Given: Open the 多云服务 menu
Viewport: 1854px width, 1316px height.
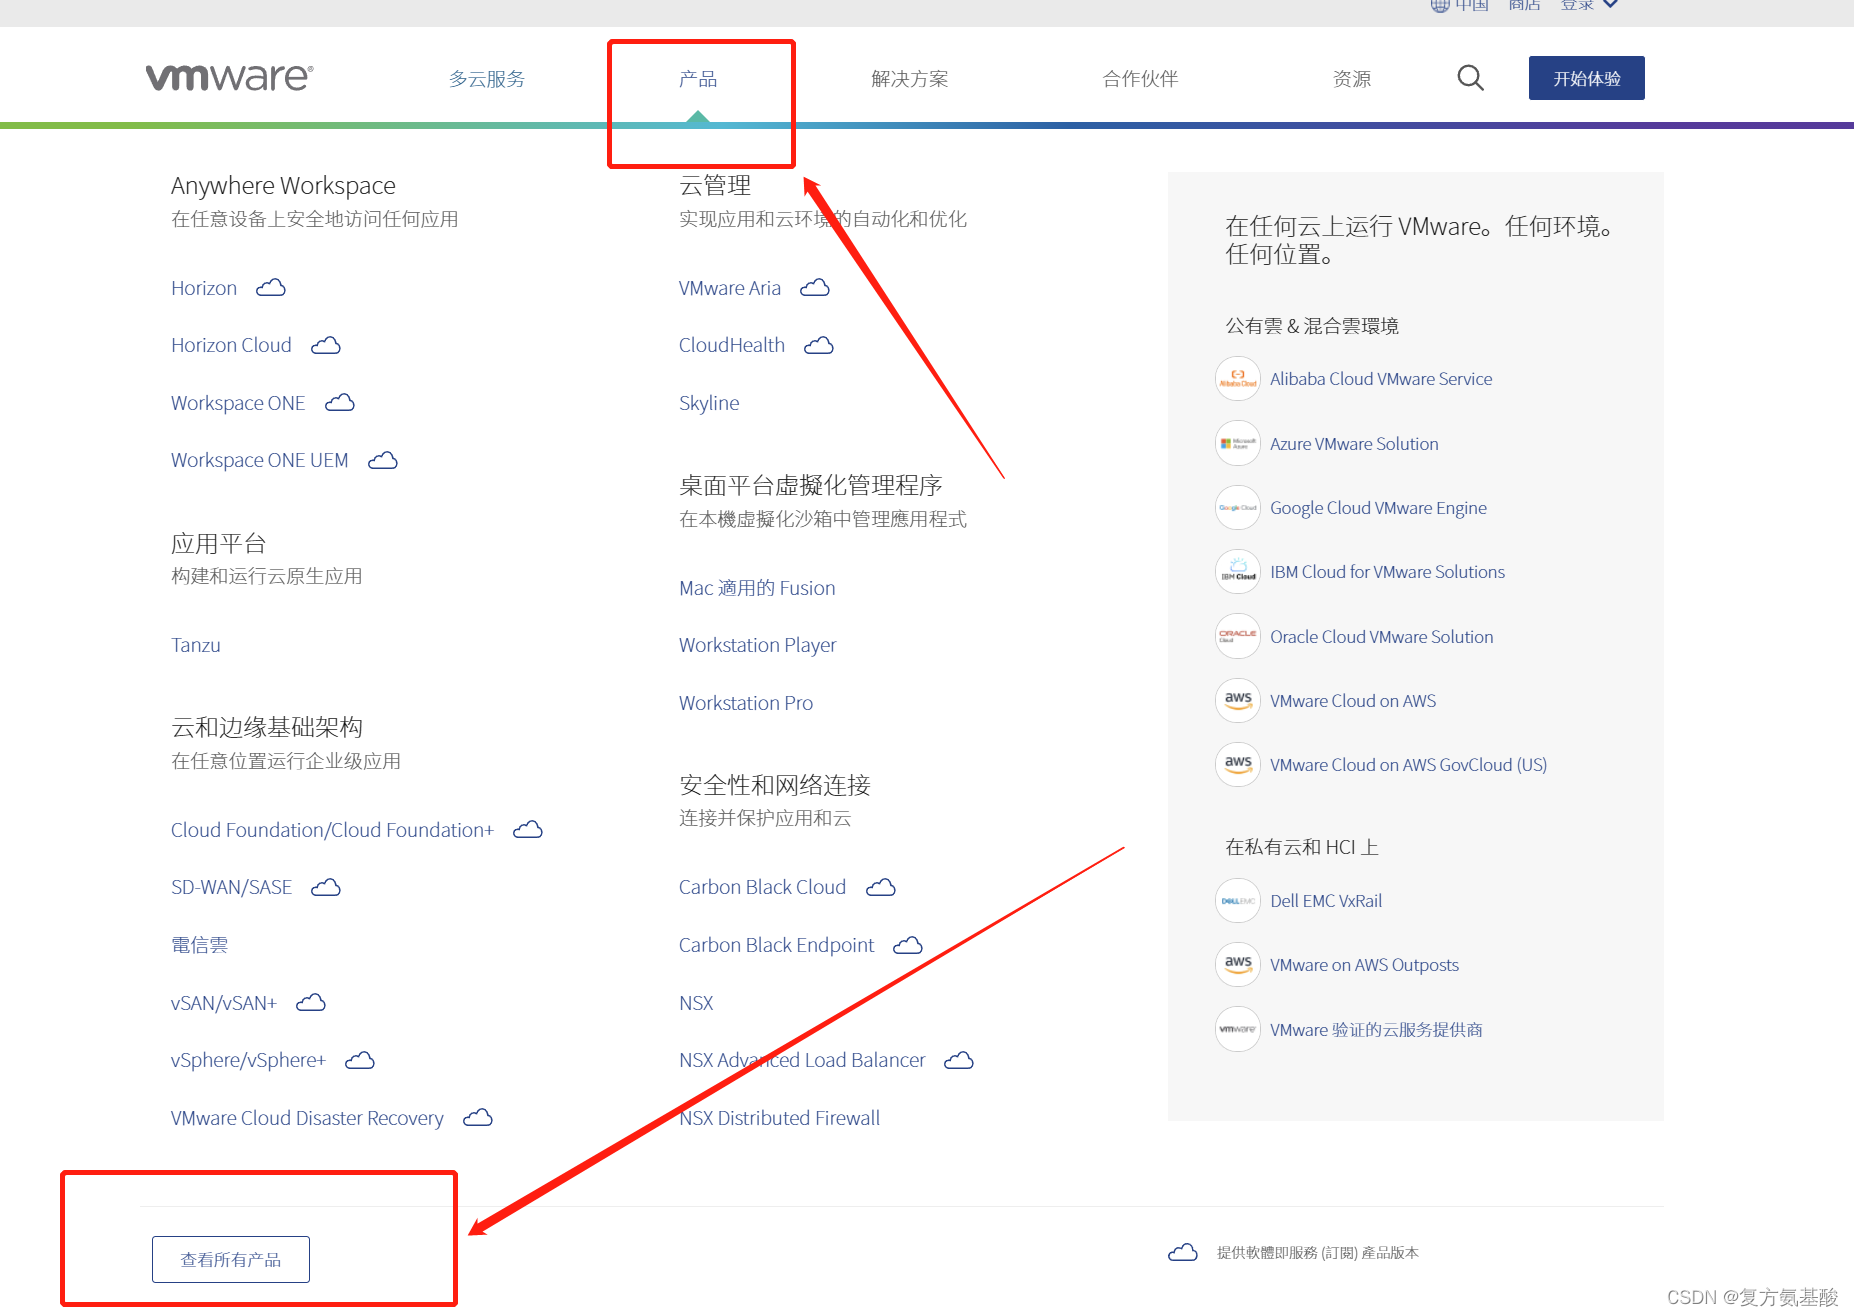Looking at the screenshot, I should (x=487, y=79).
